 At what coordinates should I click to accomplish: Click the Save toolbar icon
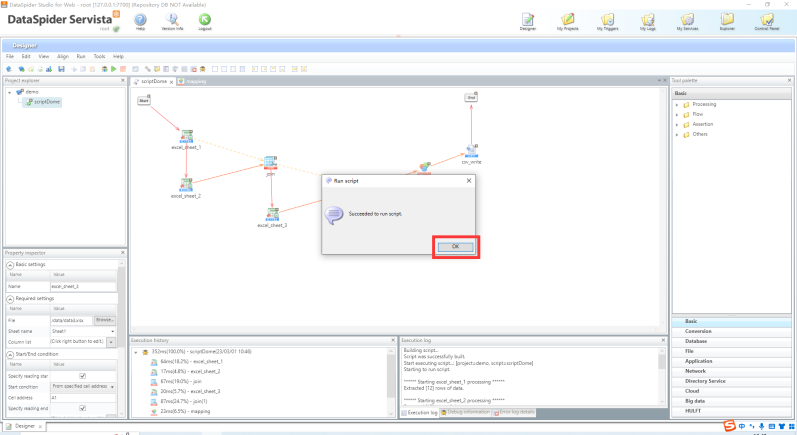click(x=61, y=69)
